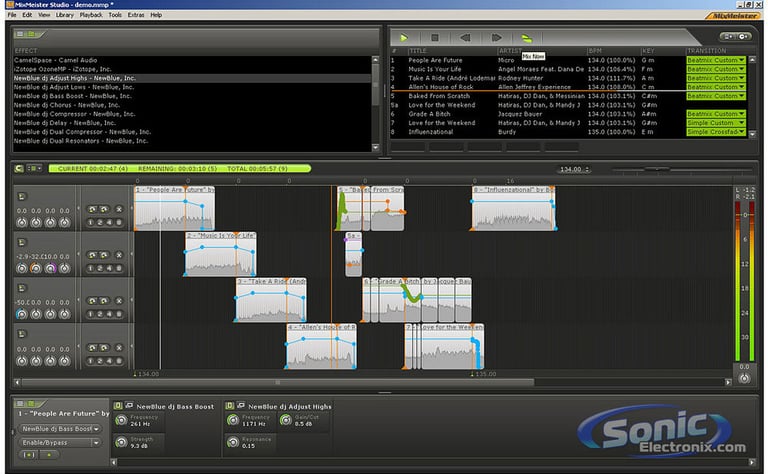Click second loop arrow icon on lane 3

tap(104, 301)
